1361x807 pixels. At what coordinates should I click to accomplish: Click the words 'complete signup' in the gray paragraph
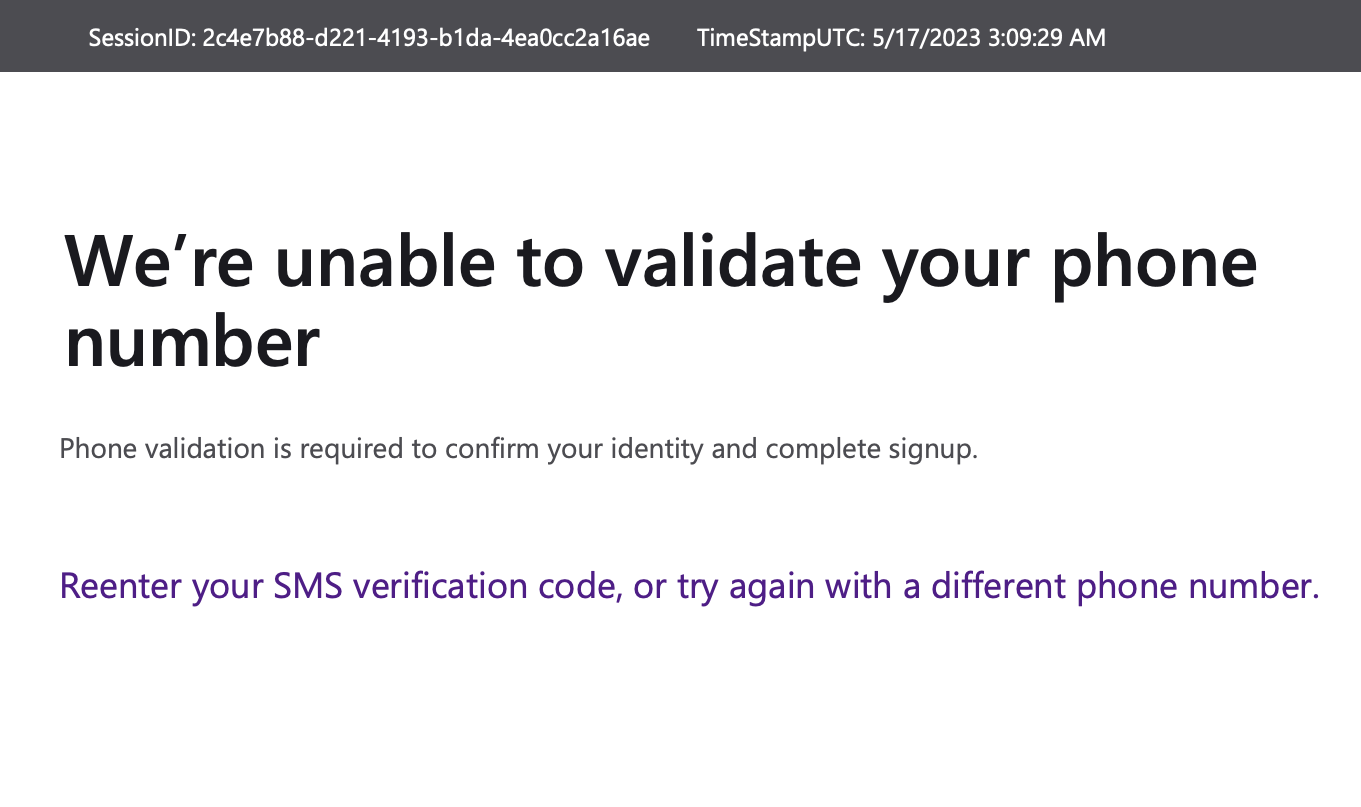point(871,448)
